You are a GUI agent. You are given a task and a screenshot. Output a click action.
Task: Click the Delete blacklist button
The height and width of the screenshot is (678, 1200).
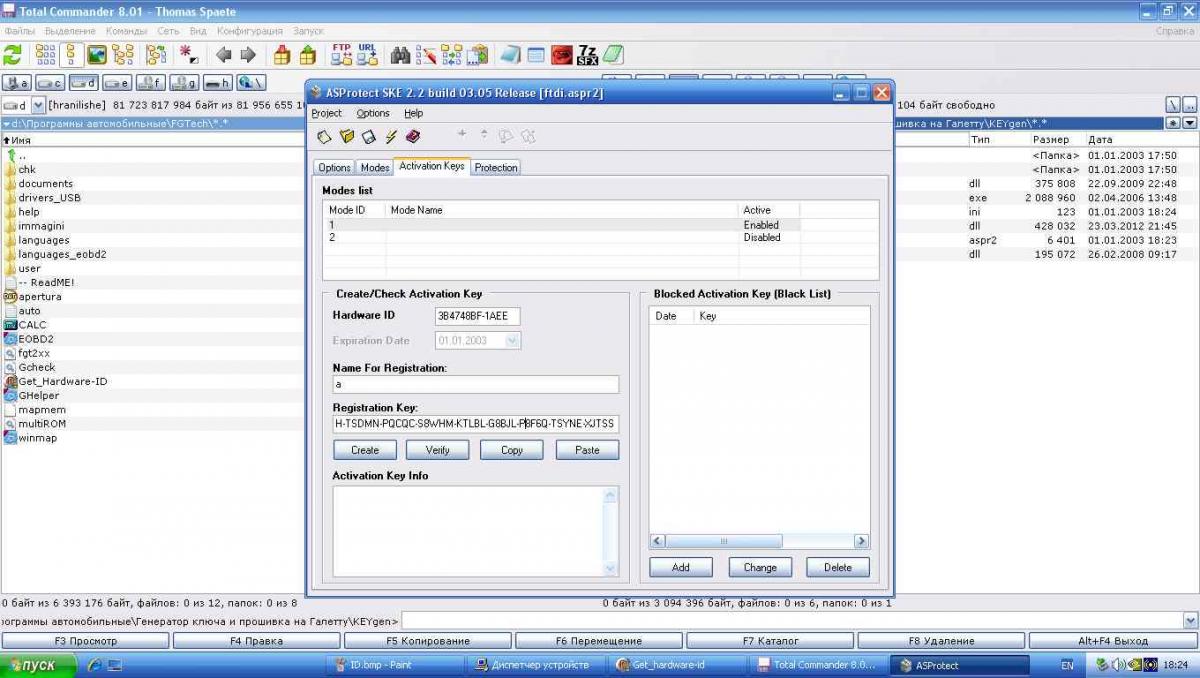pyautogui.click(x=838, y=567)
